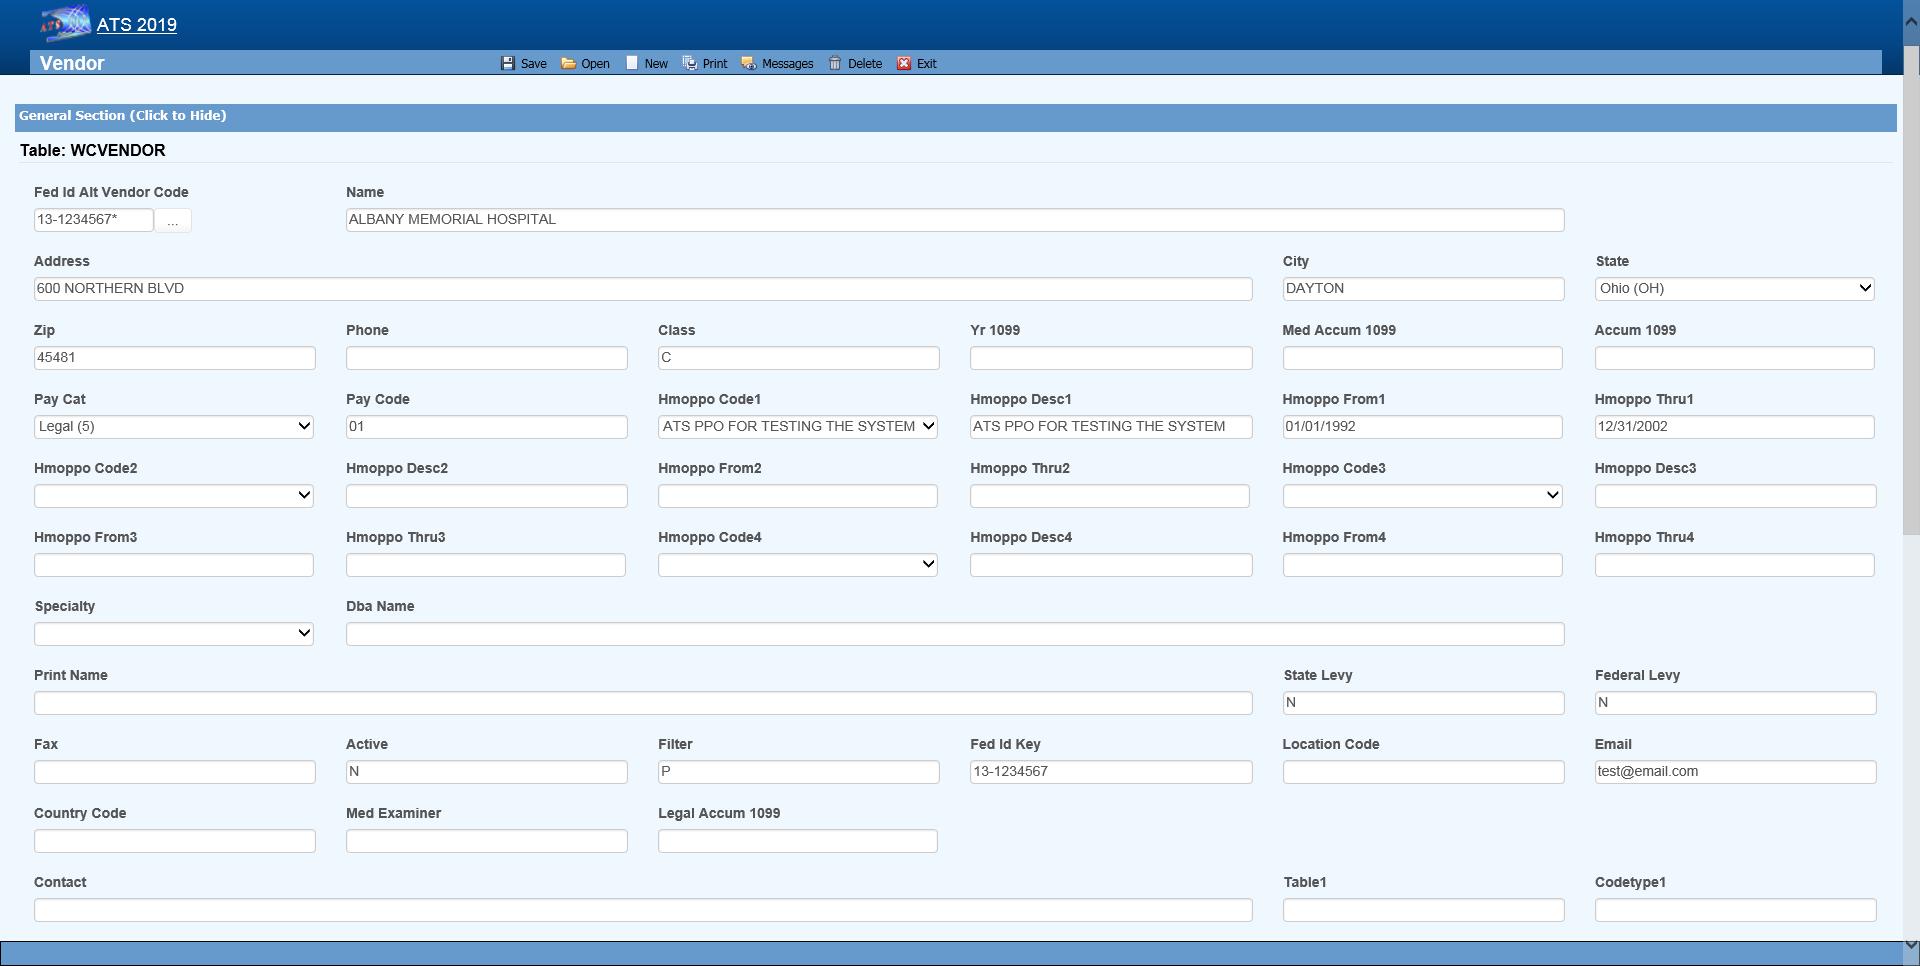The image size is (1920, 966).
Task: Click the ATS logo image
Action: pyautogui.click(x=65, y=23)
